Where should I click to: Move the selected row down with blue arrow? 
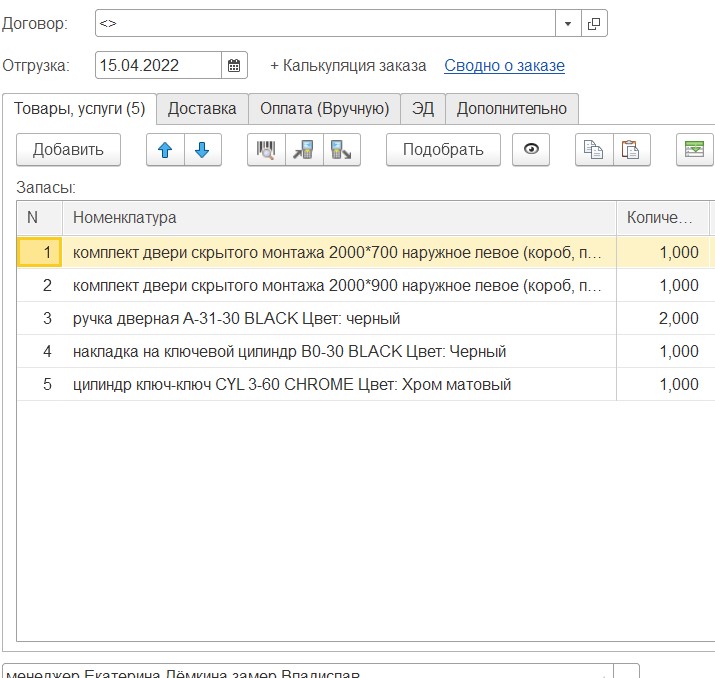pyautogui.click(x=202, y=150)
